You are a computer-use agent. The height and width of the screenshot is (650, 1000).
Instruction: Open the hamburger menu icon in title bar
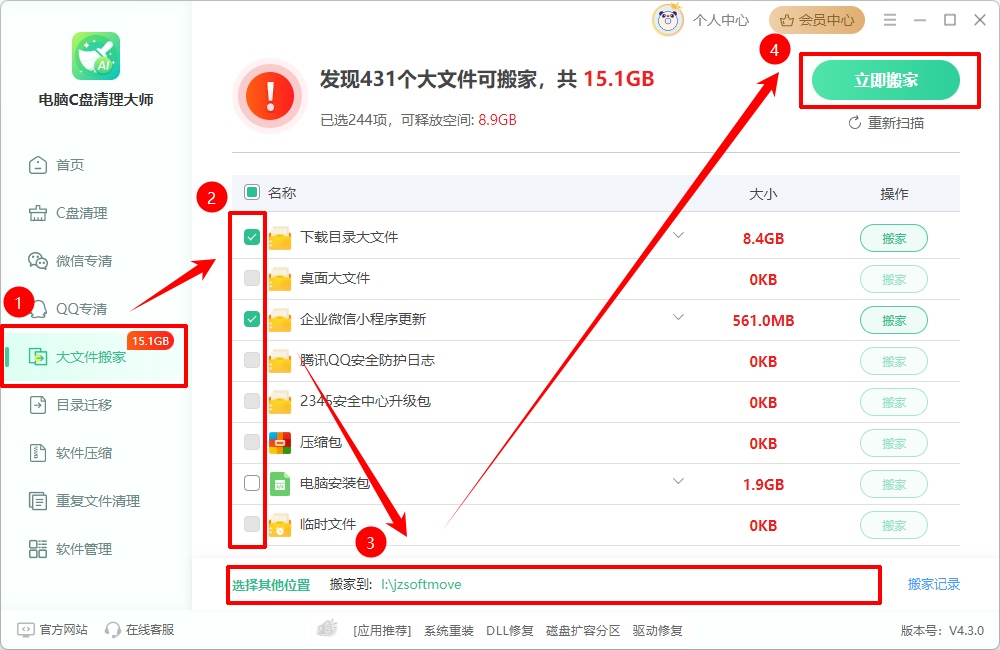890,20
